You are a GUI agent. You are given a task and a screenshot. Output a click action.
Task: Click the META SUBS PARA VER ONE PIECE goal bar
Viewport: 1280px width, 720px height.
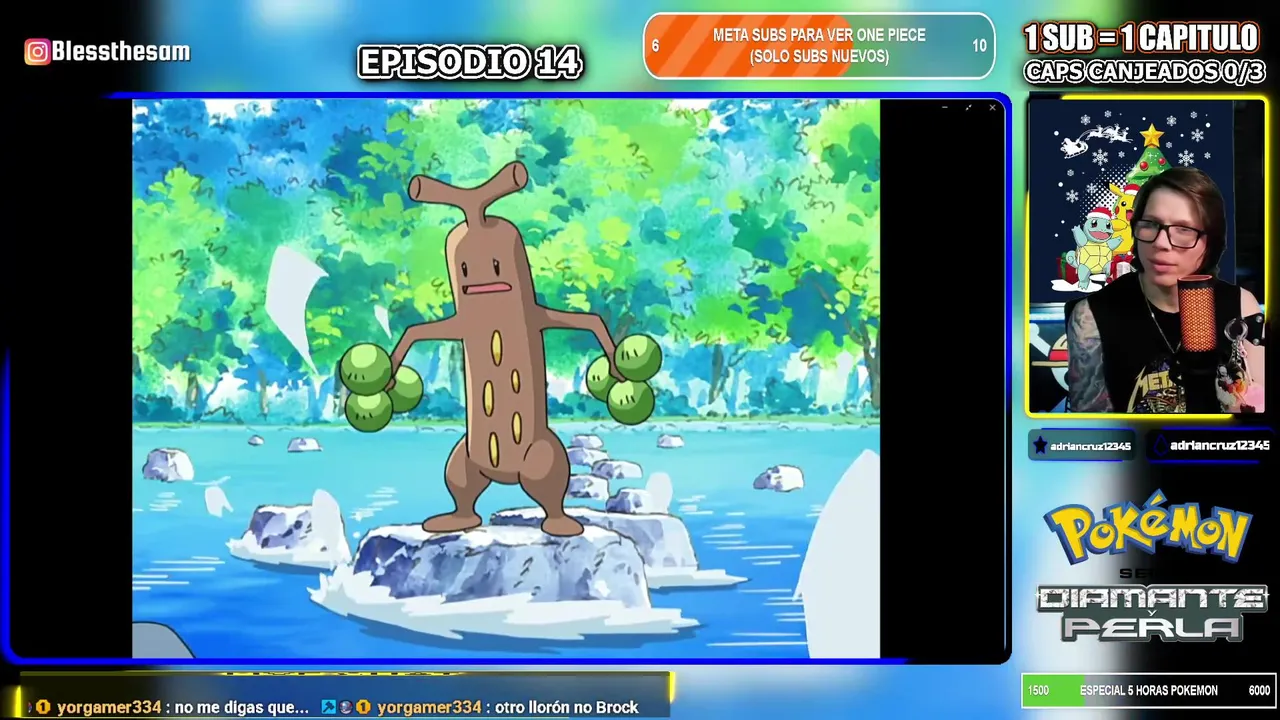click(819, 46)
